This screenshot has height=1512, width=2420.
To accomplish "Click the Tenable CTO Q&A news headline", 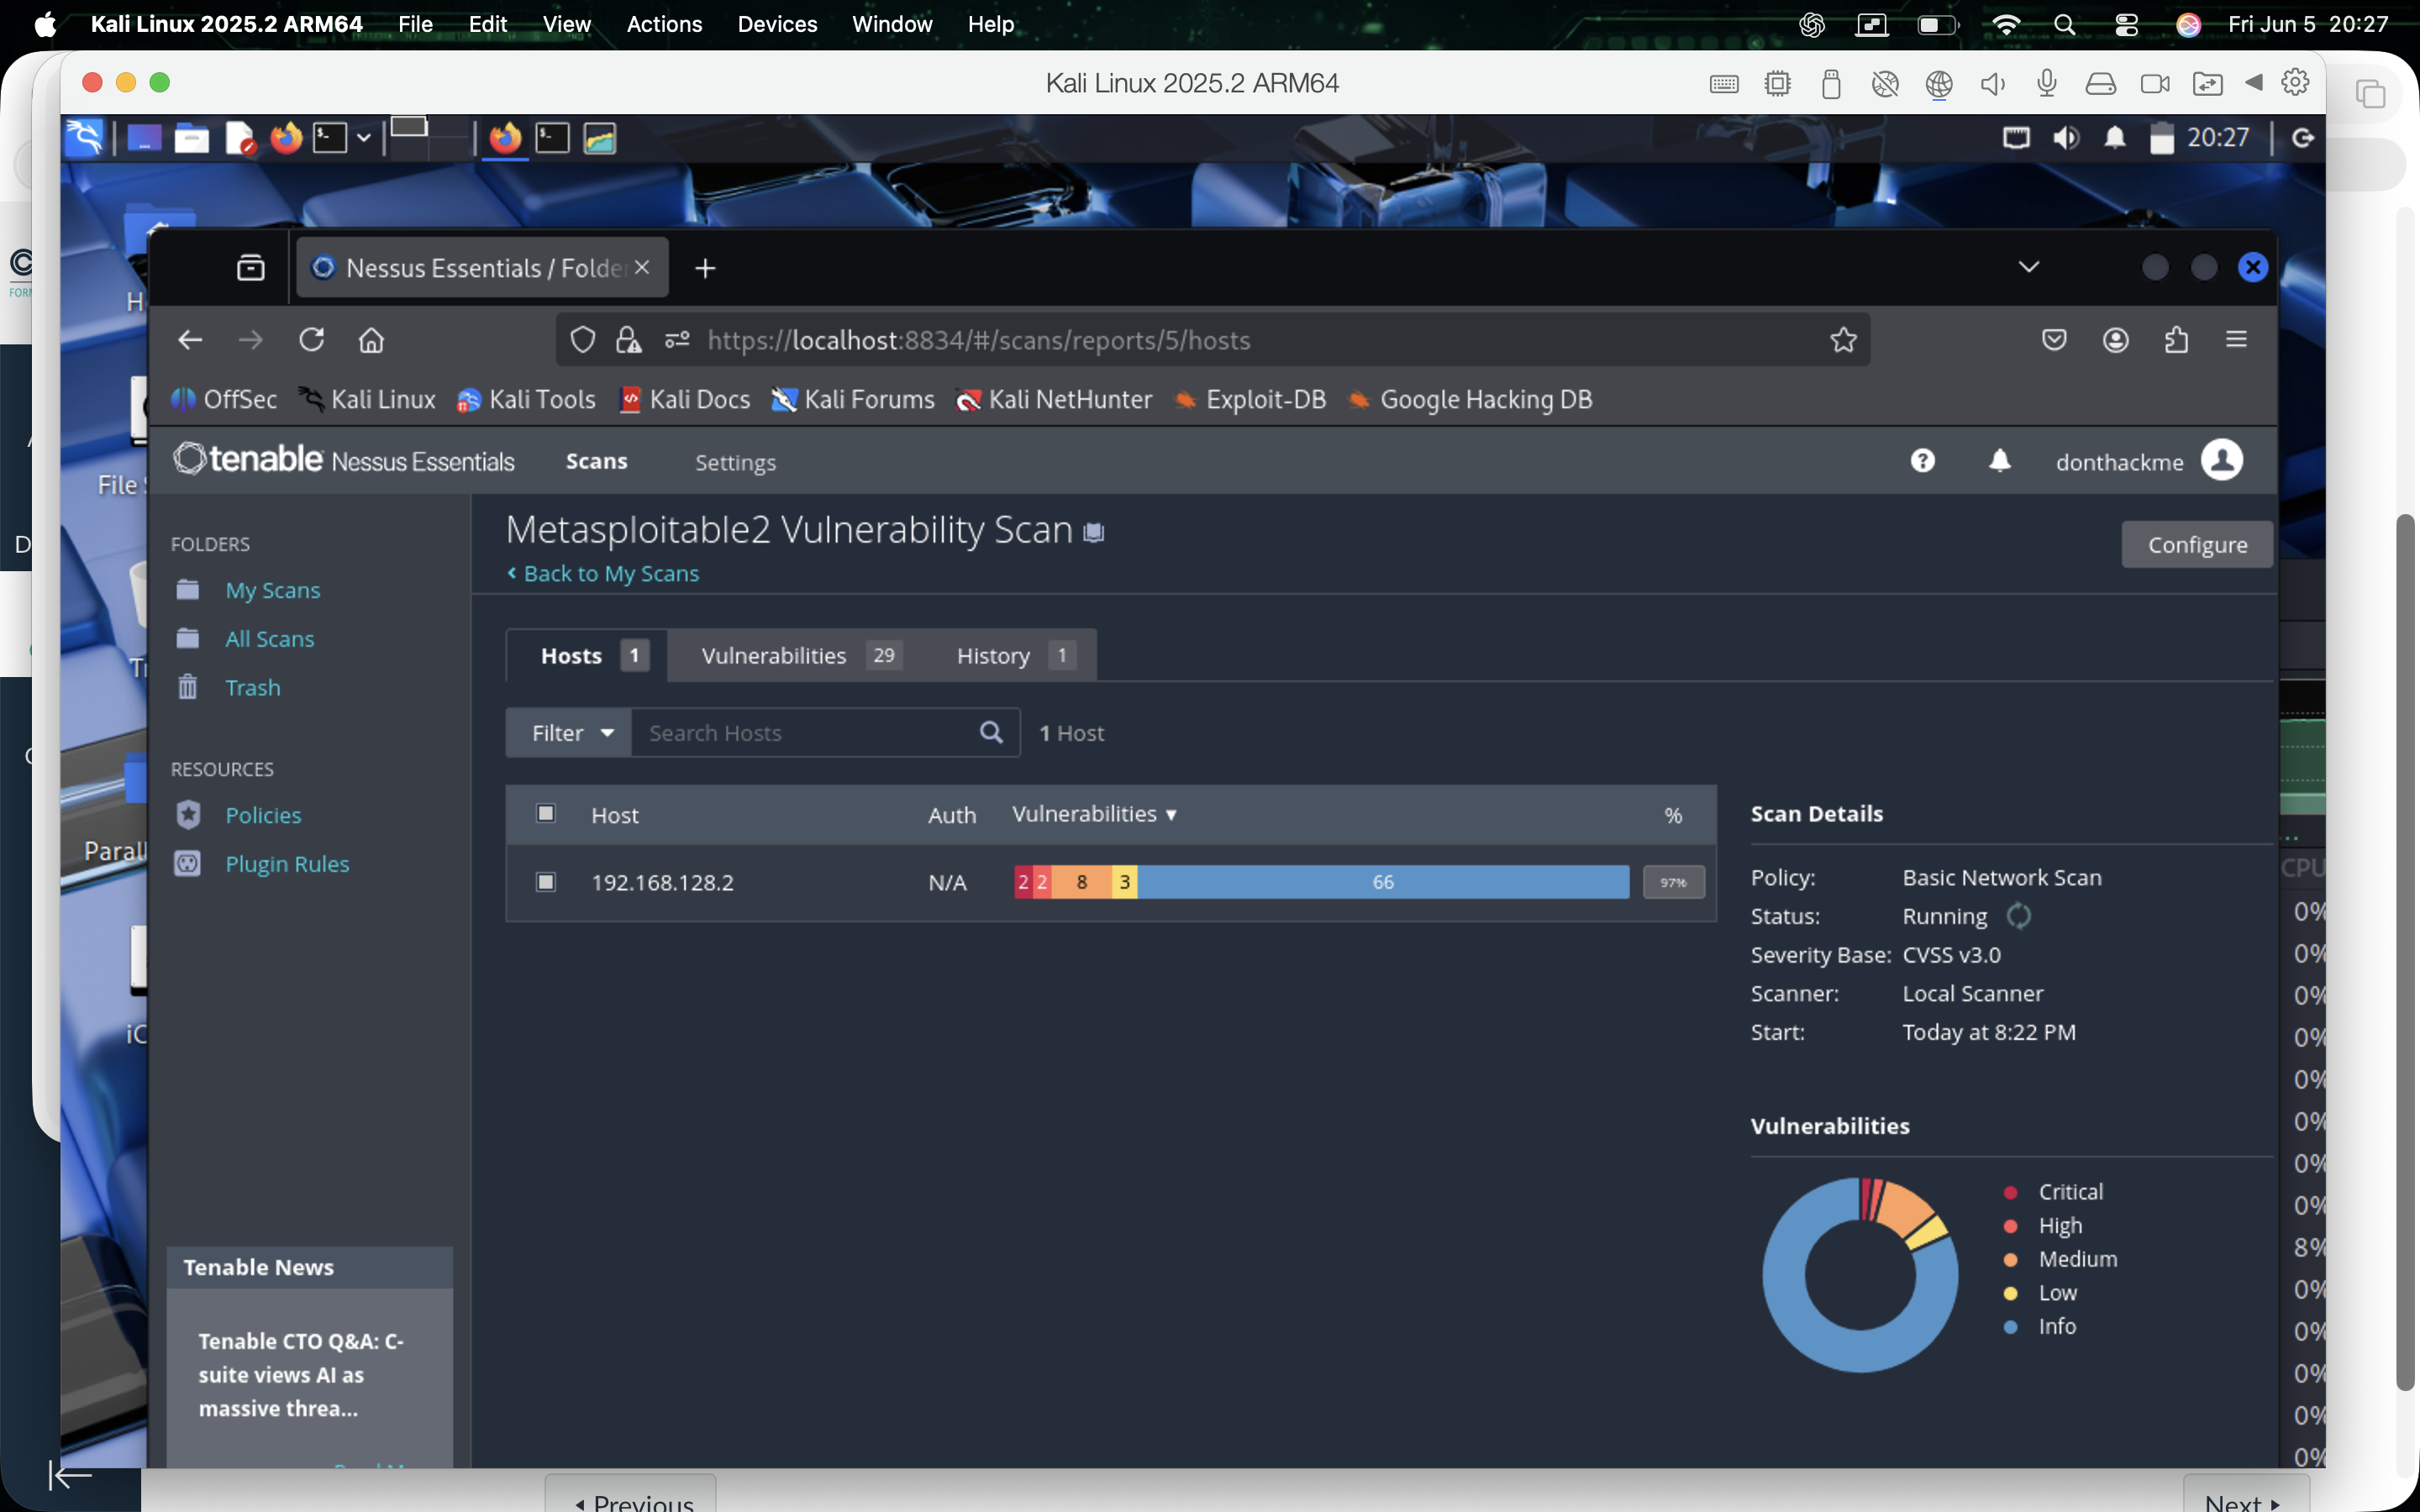I will point(300,1375).
